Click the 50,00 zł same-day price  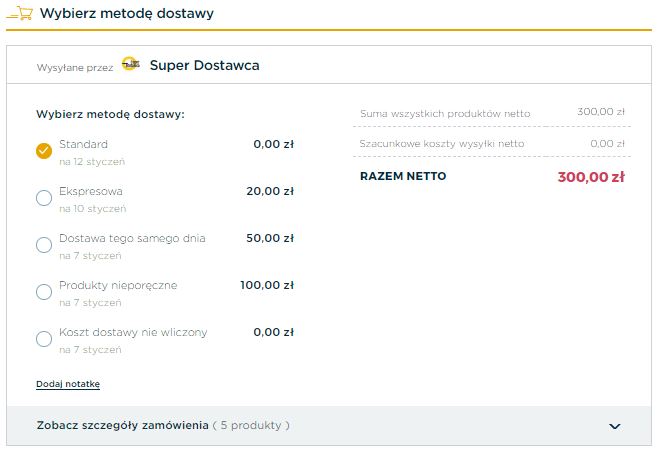click(x=270, y=238)
